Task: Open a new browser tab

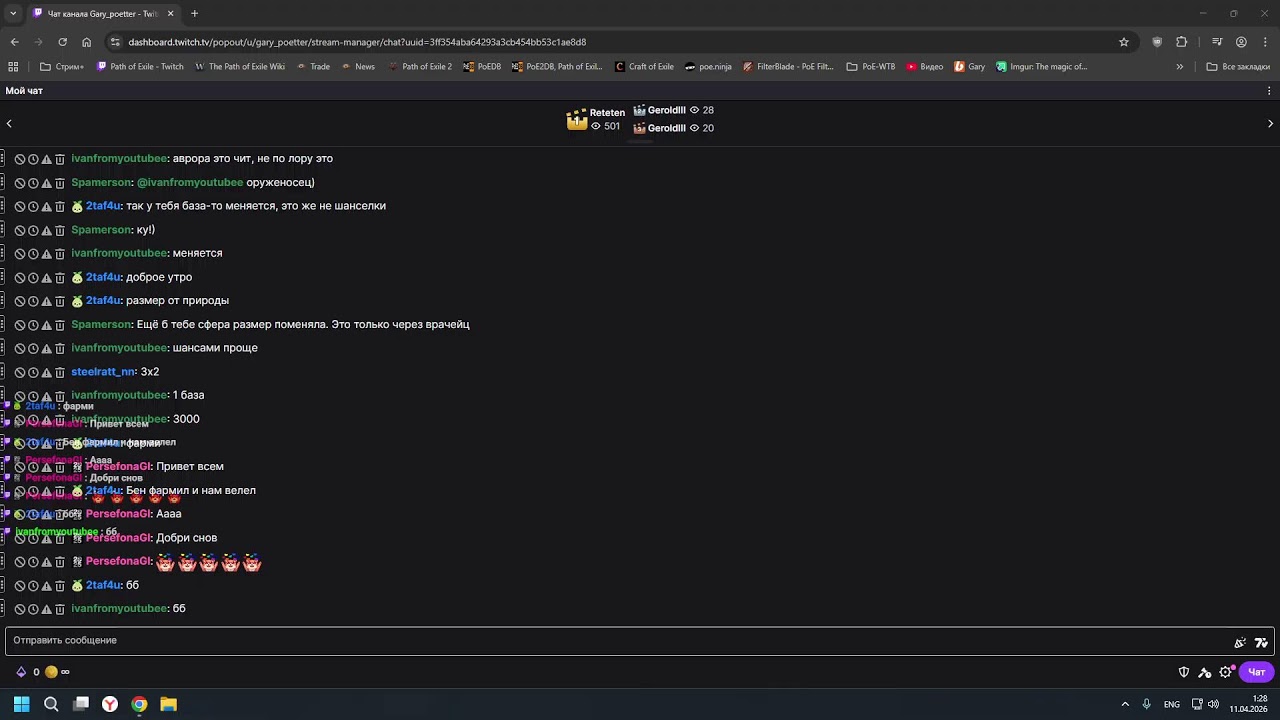Action: point(194,14)
